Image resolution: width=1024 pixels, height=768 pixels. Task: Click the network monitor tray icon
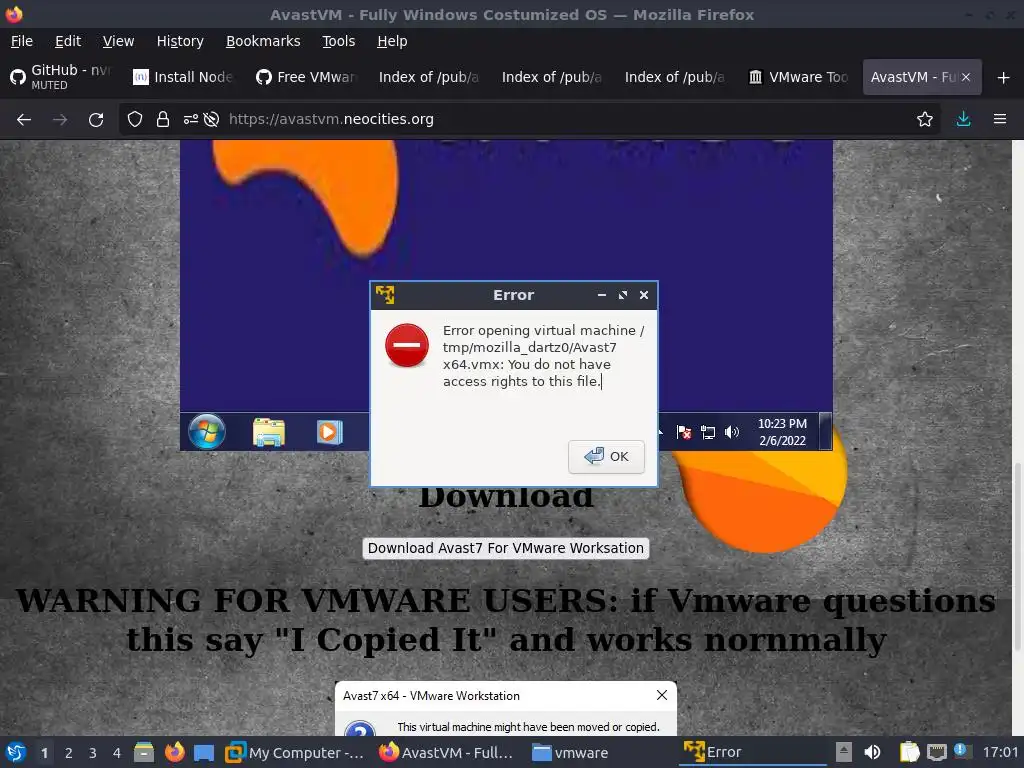tap(936, 752)
